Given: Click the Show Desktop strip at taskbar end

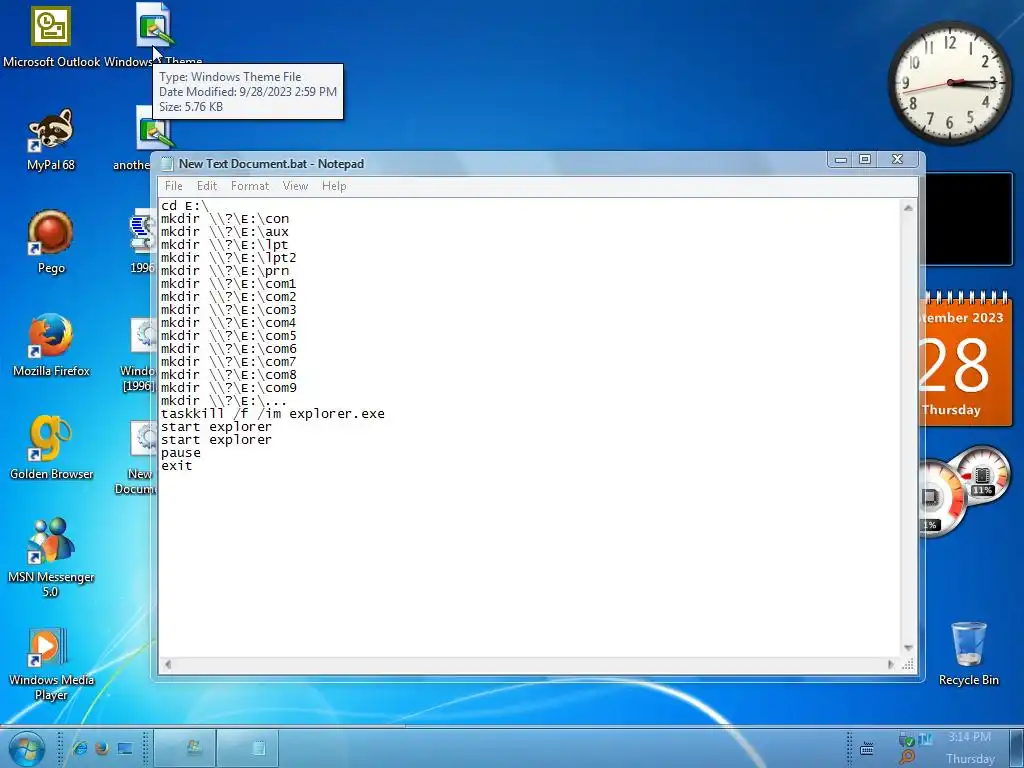Looking at the screenshot, I should (x=1016, y=748).
